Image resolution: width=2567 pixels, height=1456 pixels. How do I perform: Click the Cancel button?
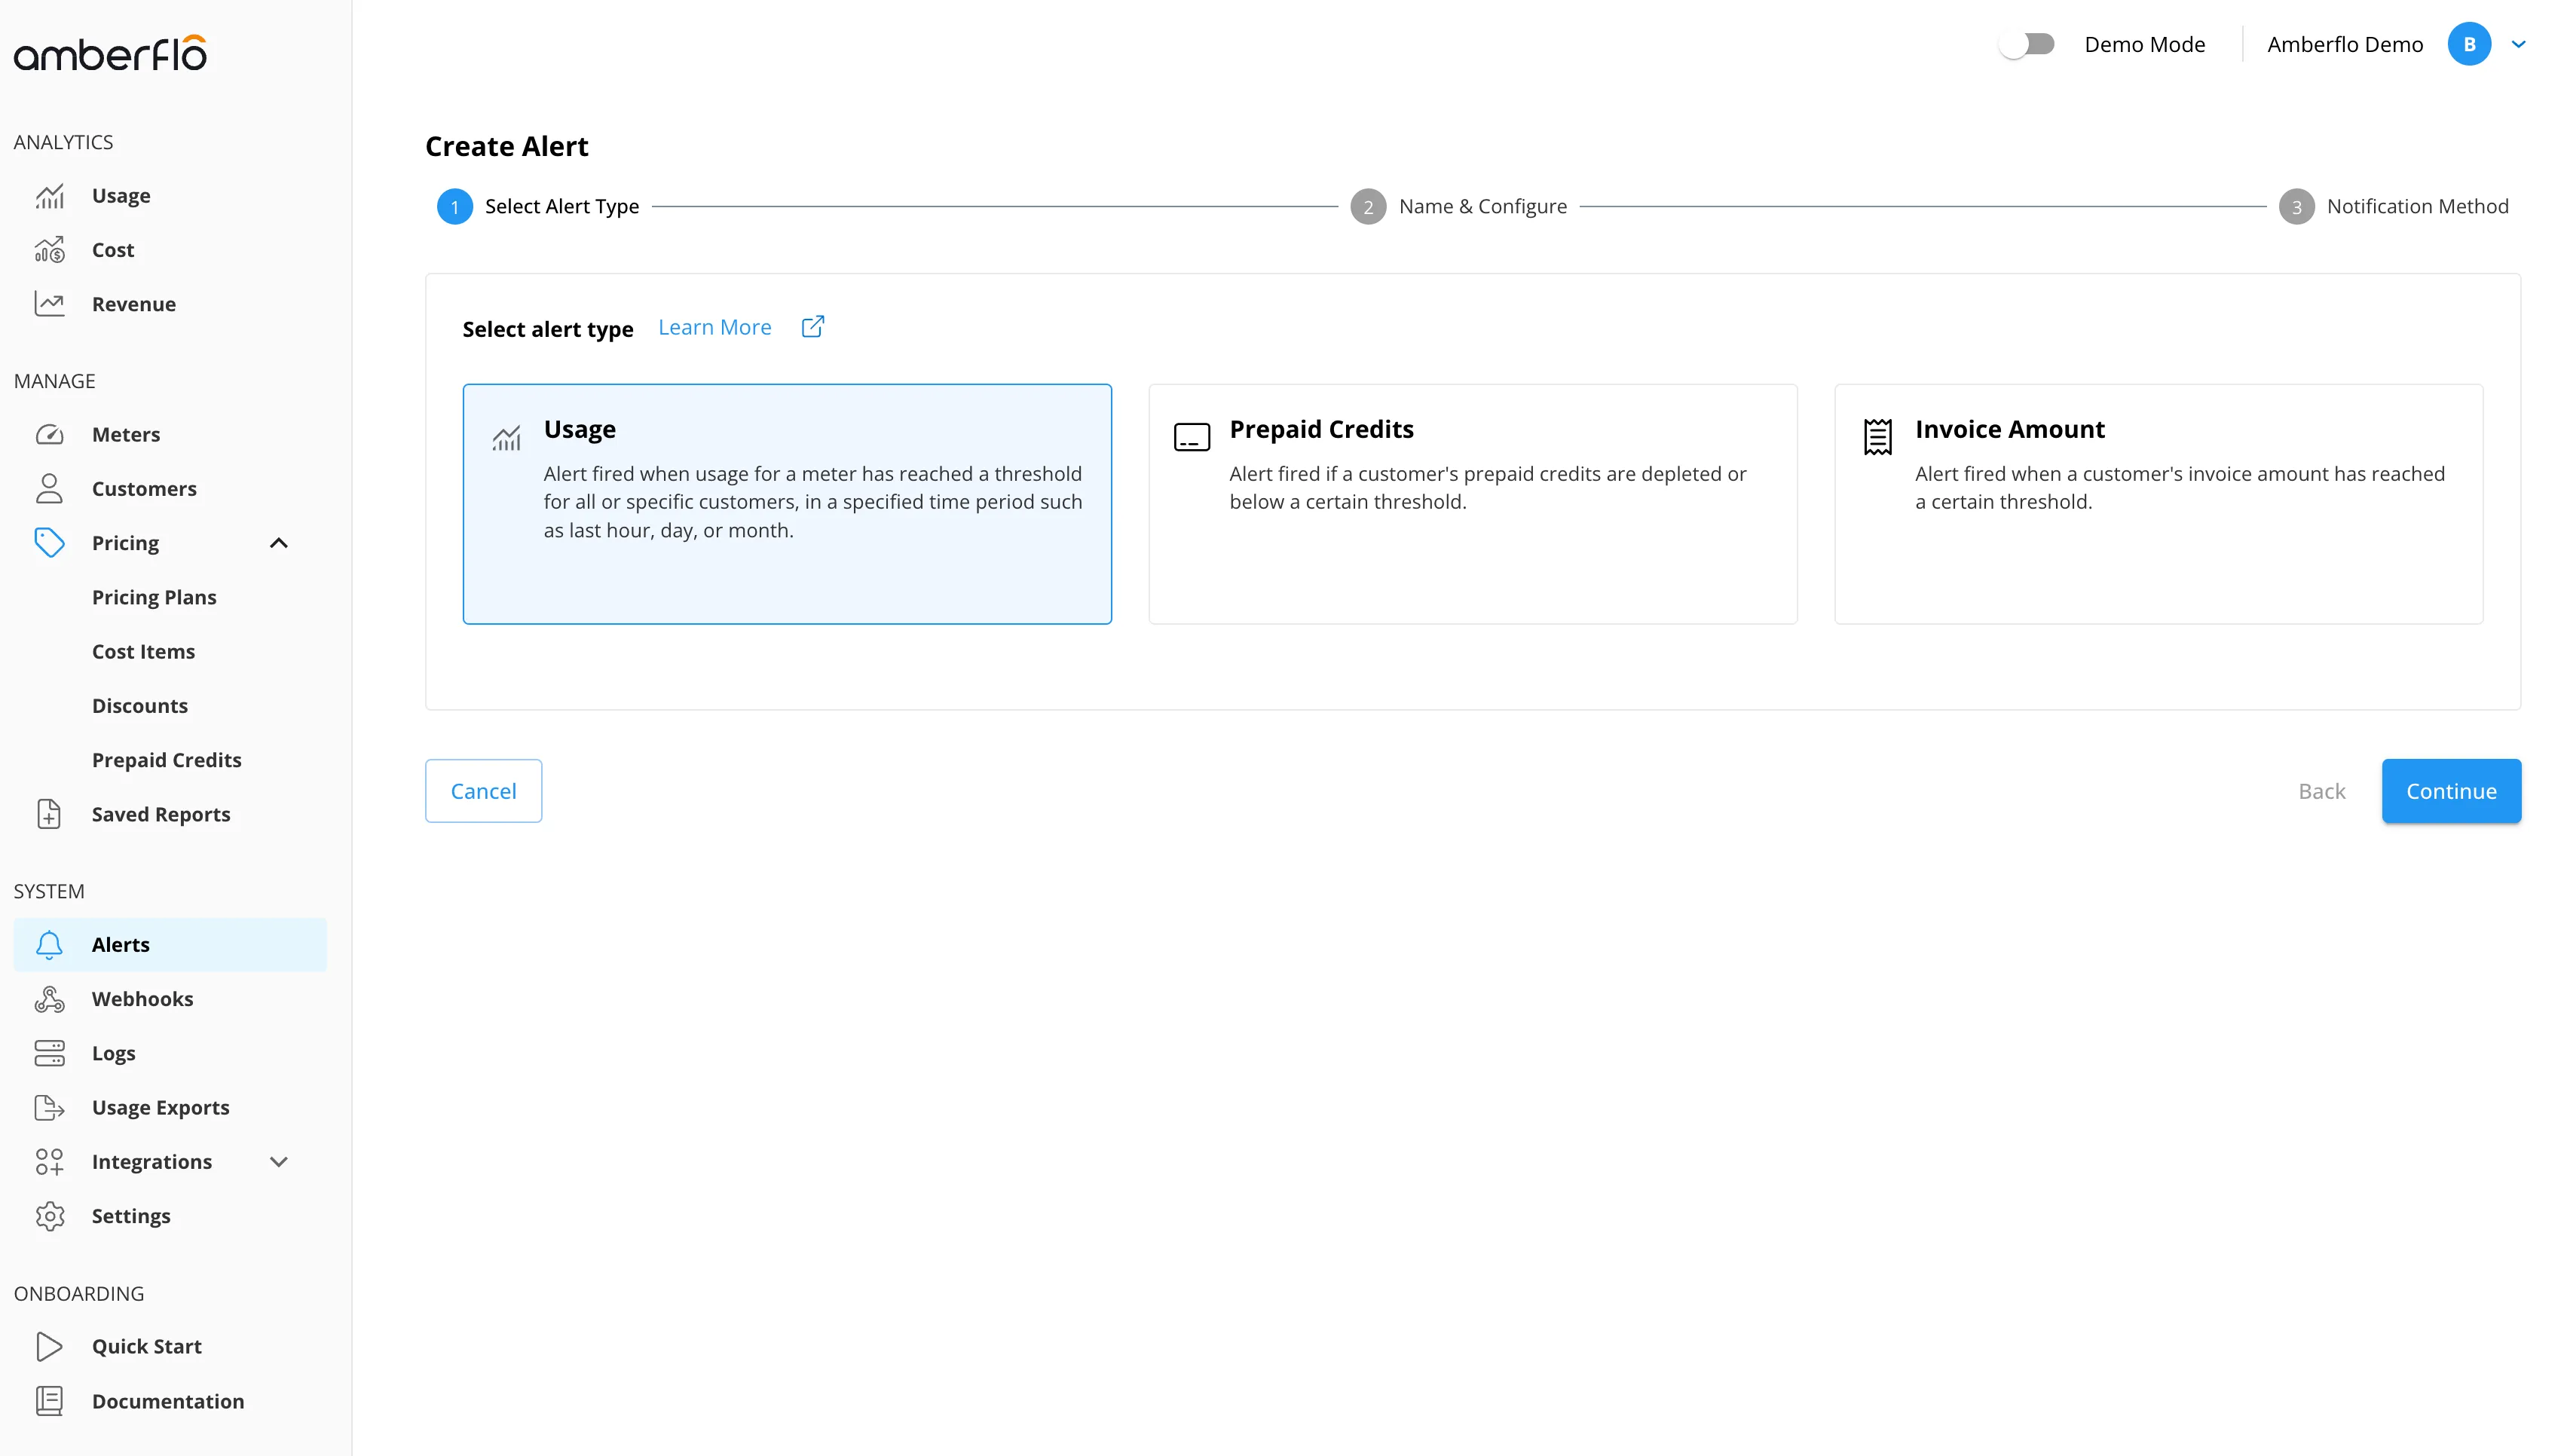[484, 791]
